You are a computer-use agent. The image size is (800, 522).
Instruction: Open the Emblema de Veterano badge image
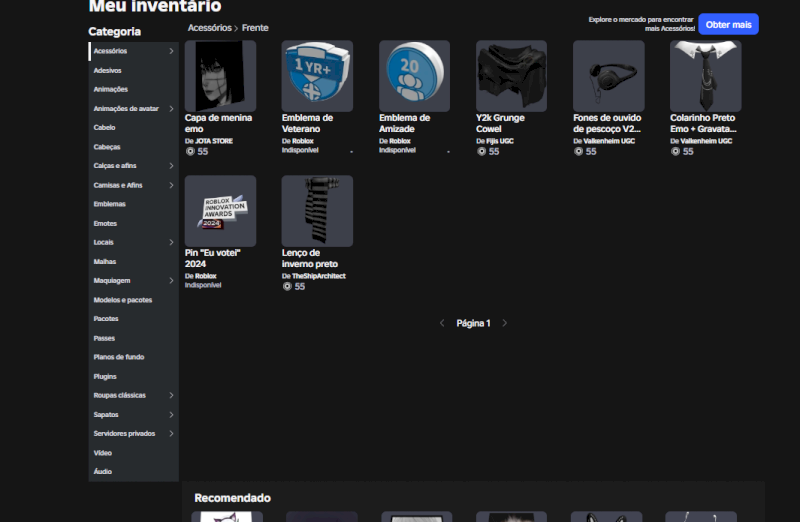point(317,76)
